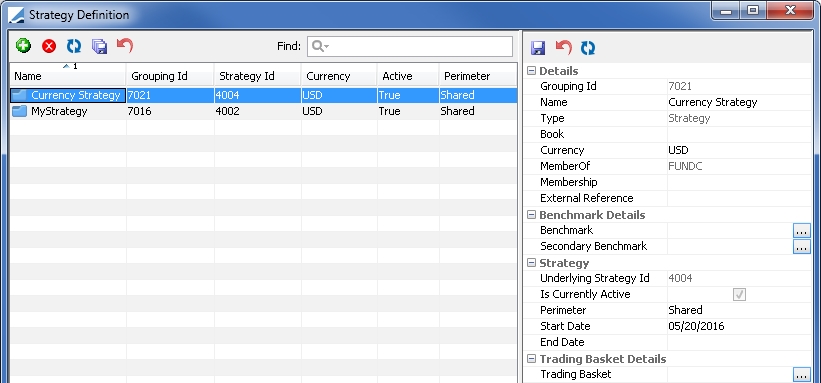Click the End Date value field
Viewport: 821px width, 383px height.
tap(739, 342)
